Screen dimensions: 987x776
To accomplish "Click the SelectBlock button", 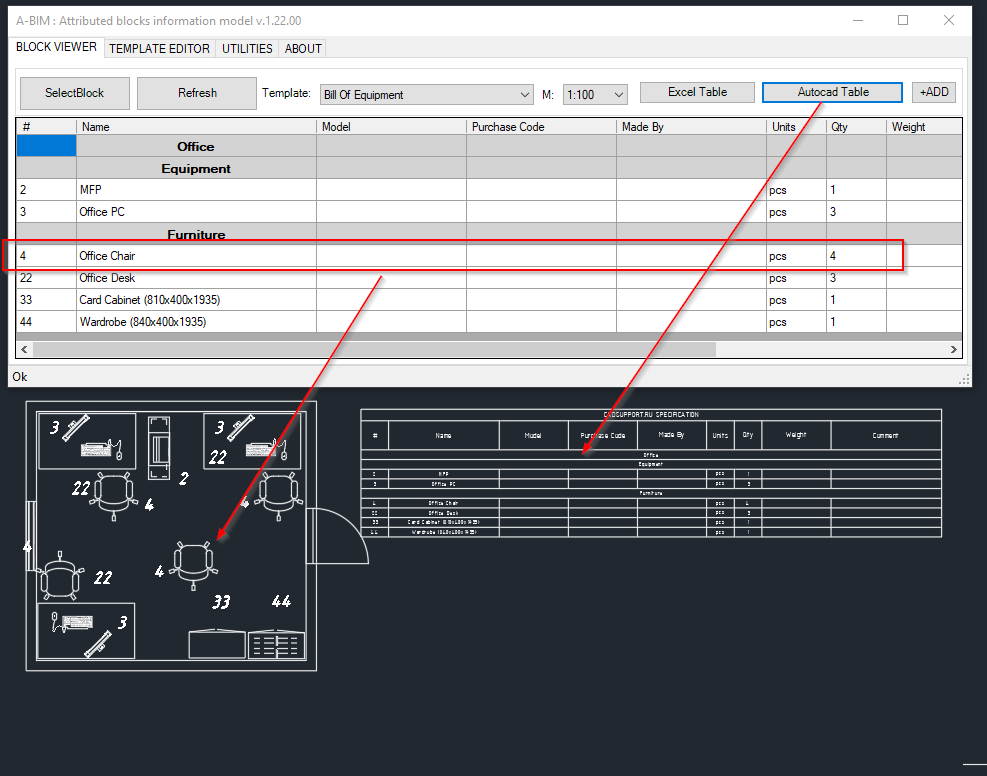I will click(x=74, y=93).
